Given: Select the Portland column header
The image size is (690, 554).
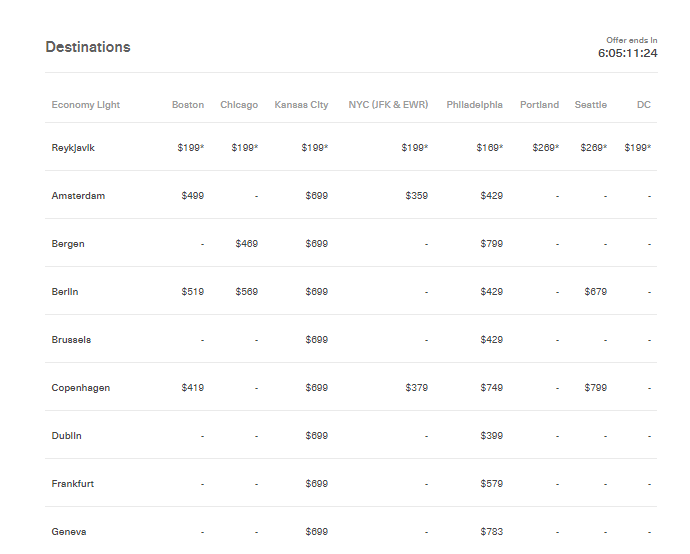Looking at the screenshot, I should click(539, 105).
